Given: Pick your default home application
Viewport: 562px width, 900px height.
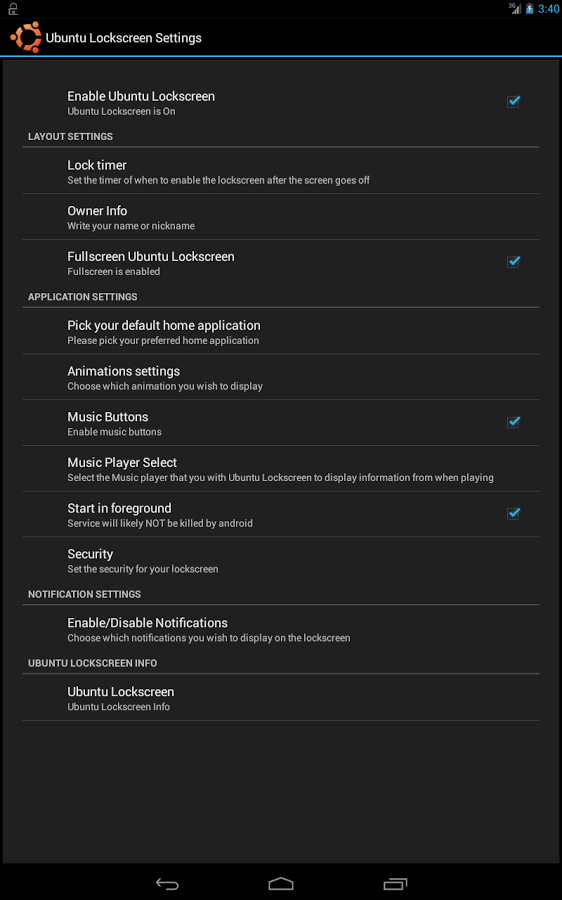Looking at the screenshot, I should pos(281,332).
